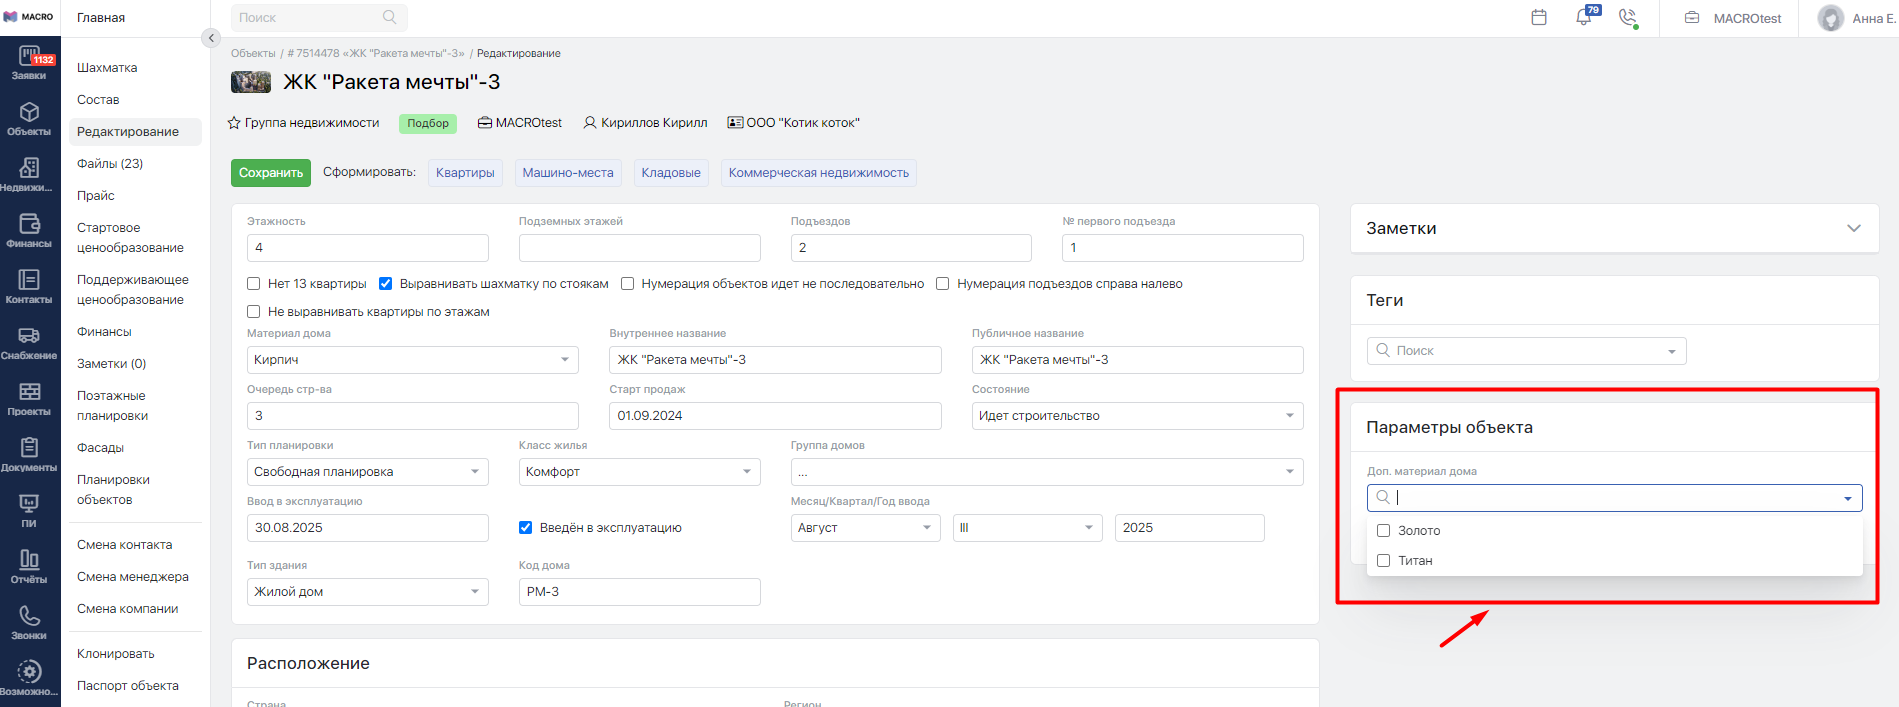Expand the Заметки panel
The image size is (1899, 707).
(x=1853, y=228)
